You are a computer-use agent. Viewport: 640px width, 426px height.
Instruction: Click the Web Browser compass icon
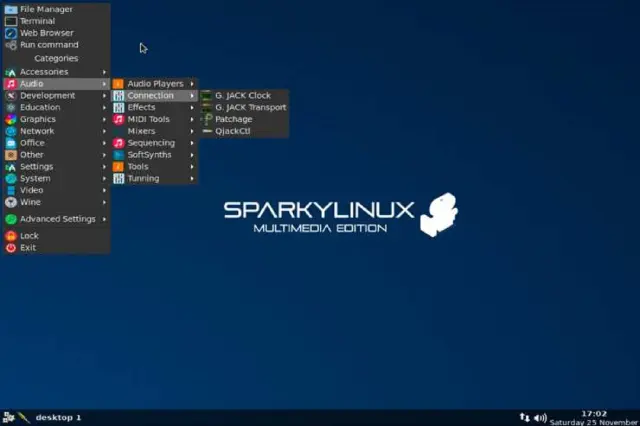11,33
